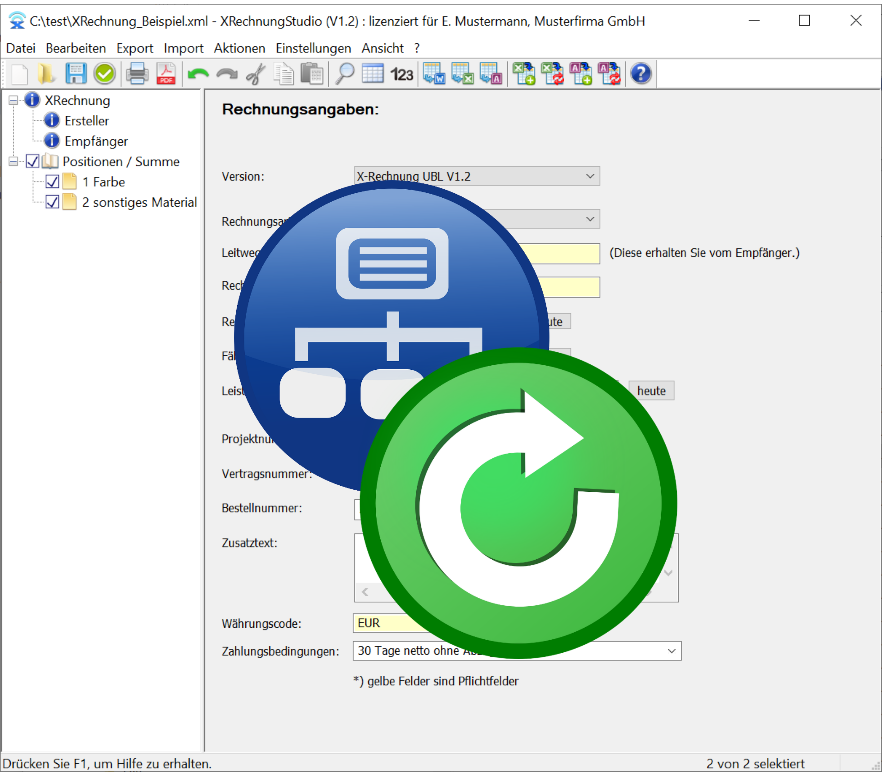Image resolution: width=882 pixels, height=781 pixels.
Task: Import from Access with the green plus icon
Action: click(x=580, y=74)
